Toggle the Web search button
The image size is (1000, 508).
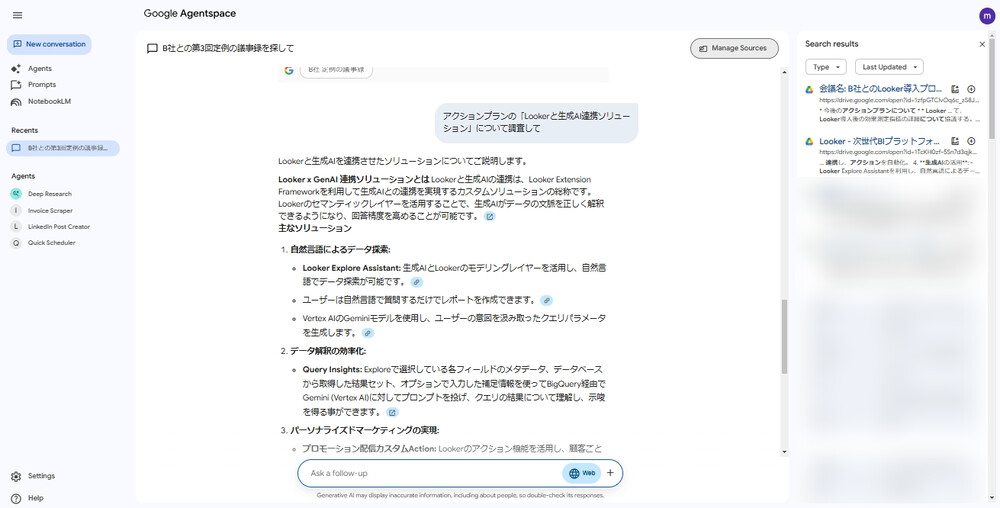[581, 474]
